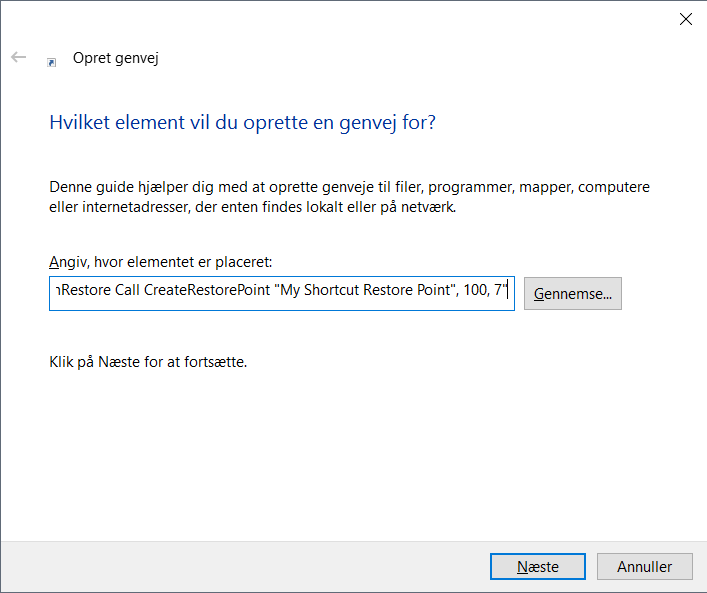Click the back arrow in the wizard header
The width and height of the screenshot is (707, 593).
tap(18, 57)
